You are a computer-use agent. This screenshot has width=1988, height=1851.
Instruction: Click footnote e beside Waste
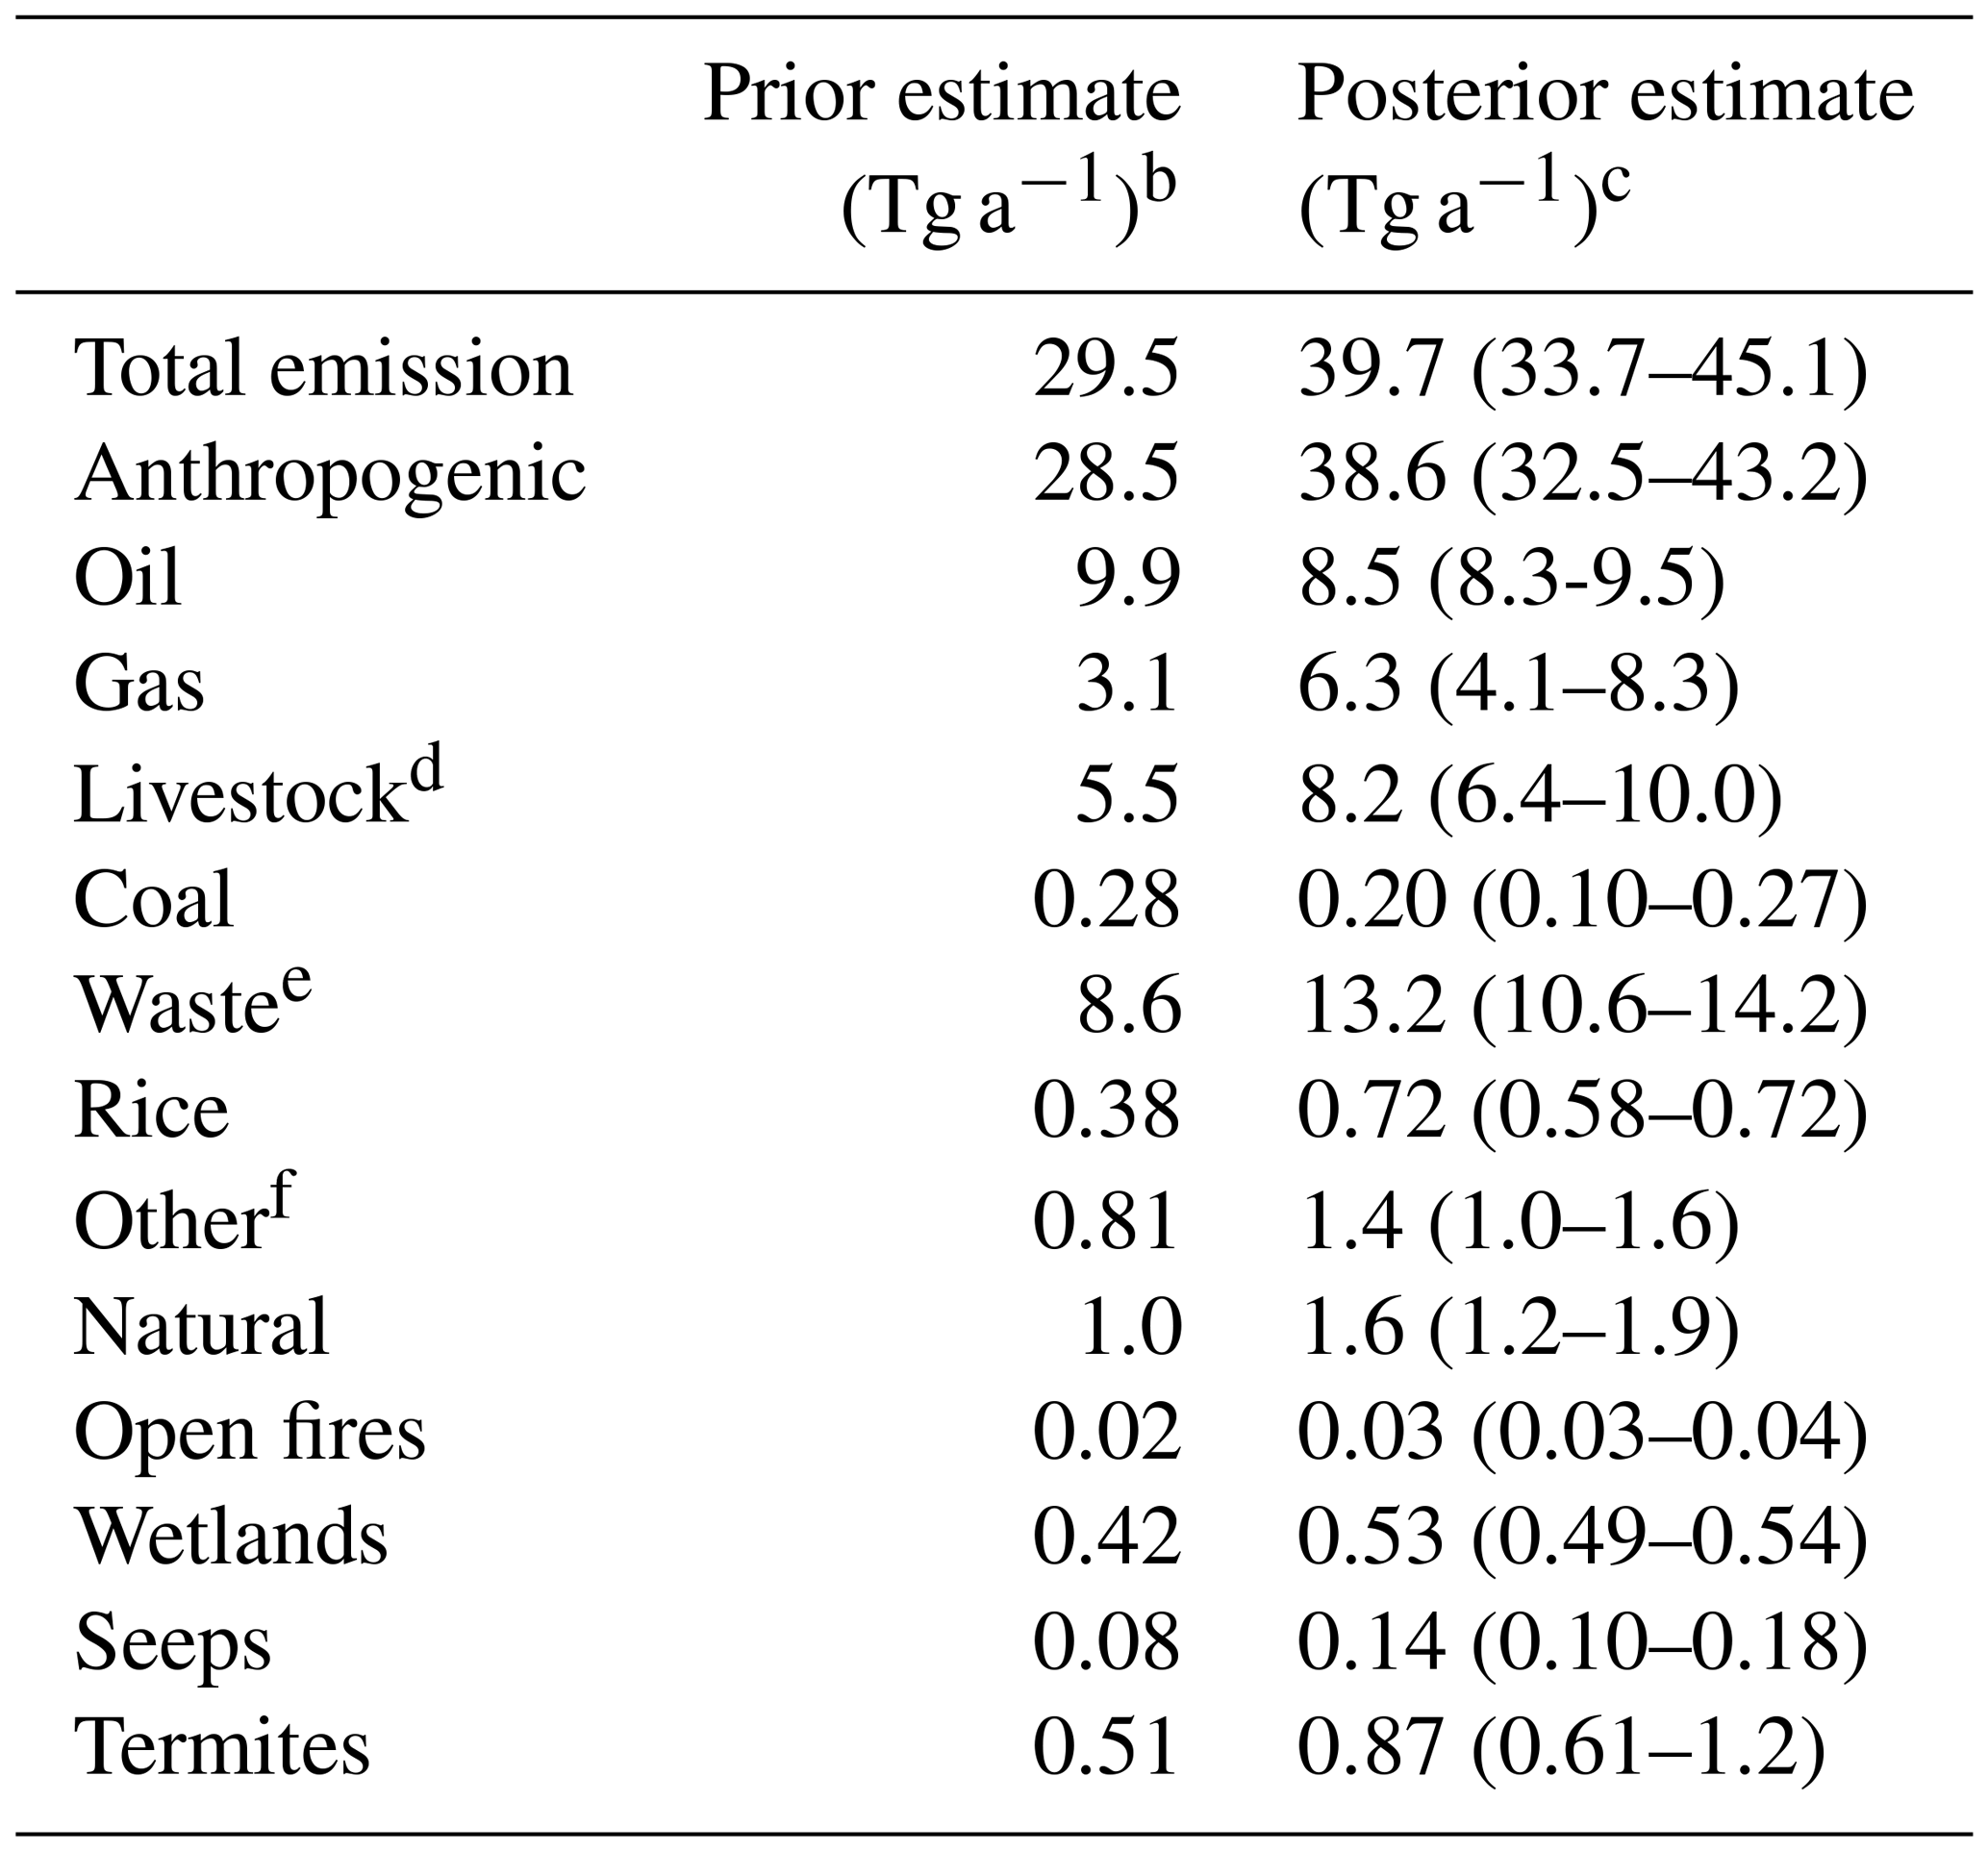pyautogui.click(x=295, y=985)
